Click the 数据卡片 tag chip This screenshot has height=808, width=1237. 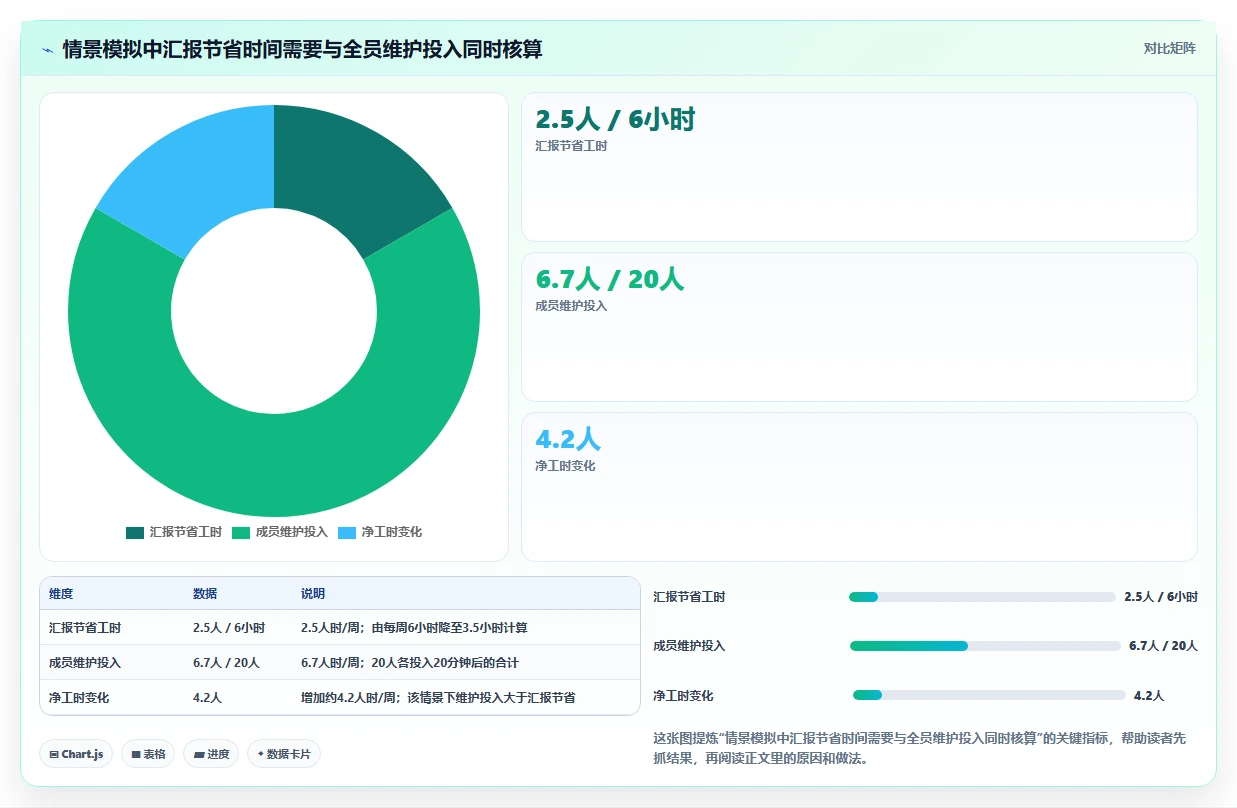[284, 754]
